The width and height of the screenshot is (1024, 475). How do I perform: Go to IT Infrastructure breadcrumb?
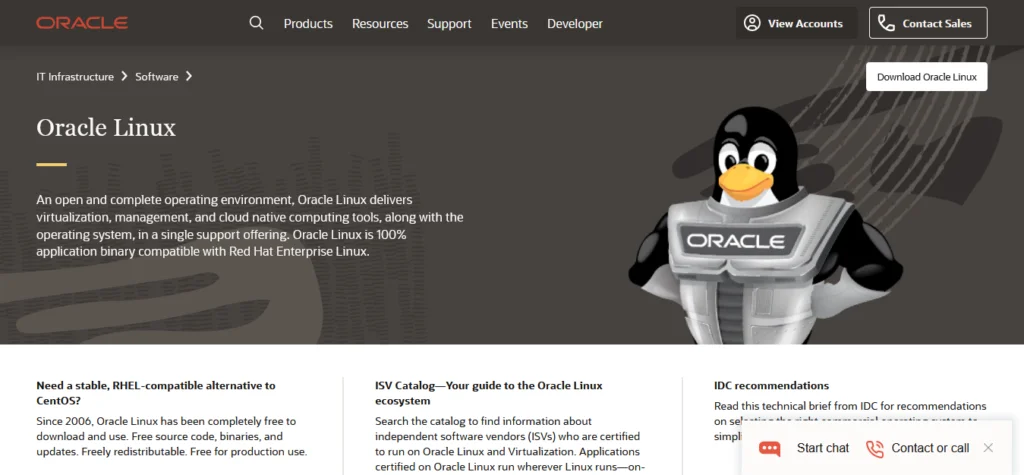click(x=75, y=76)
